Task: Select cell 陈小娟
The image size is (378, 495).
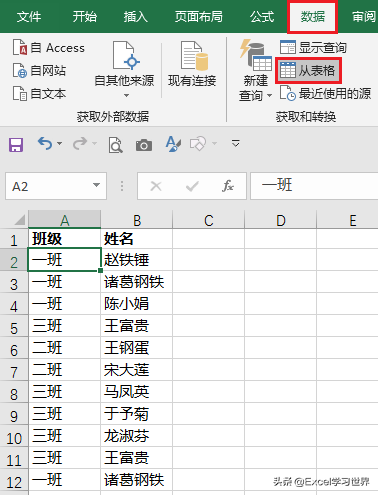Action: (137, 304)
